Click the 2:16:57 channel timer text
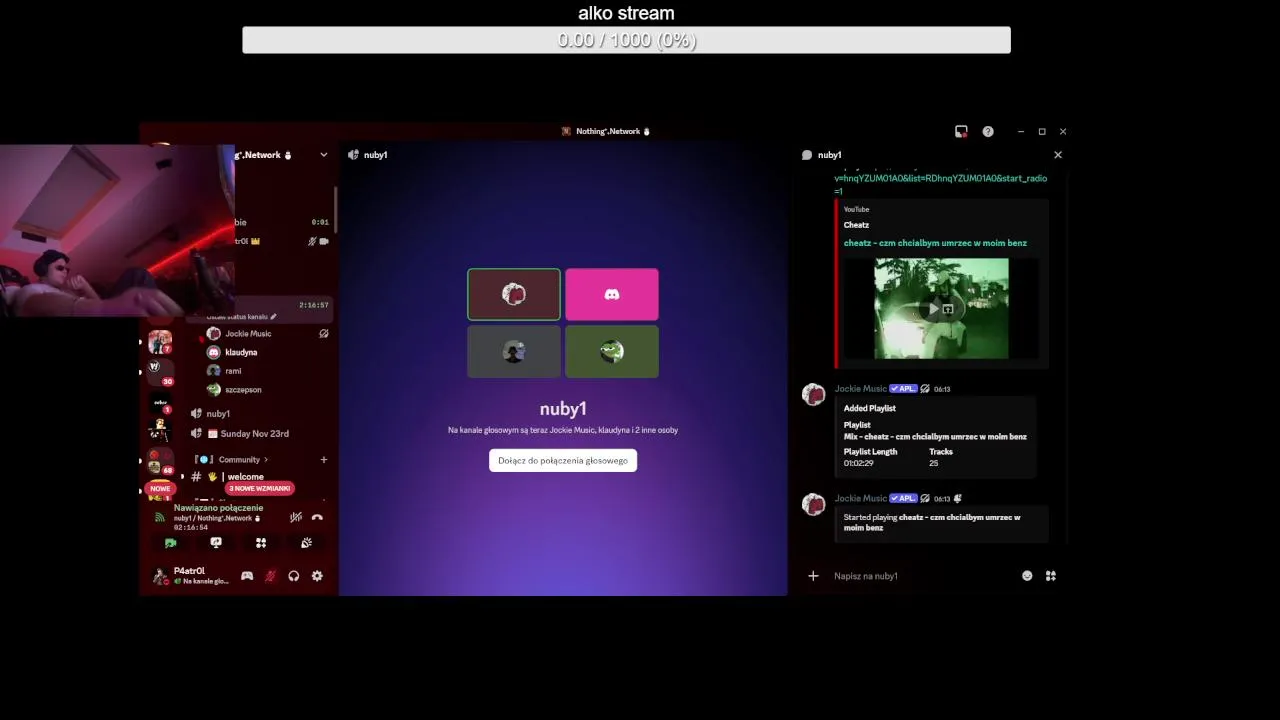Viewport: 1280px width, 720px height. (x=314, y=305)
